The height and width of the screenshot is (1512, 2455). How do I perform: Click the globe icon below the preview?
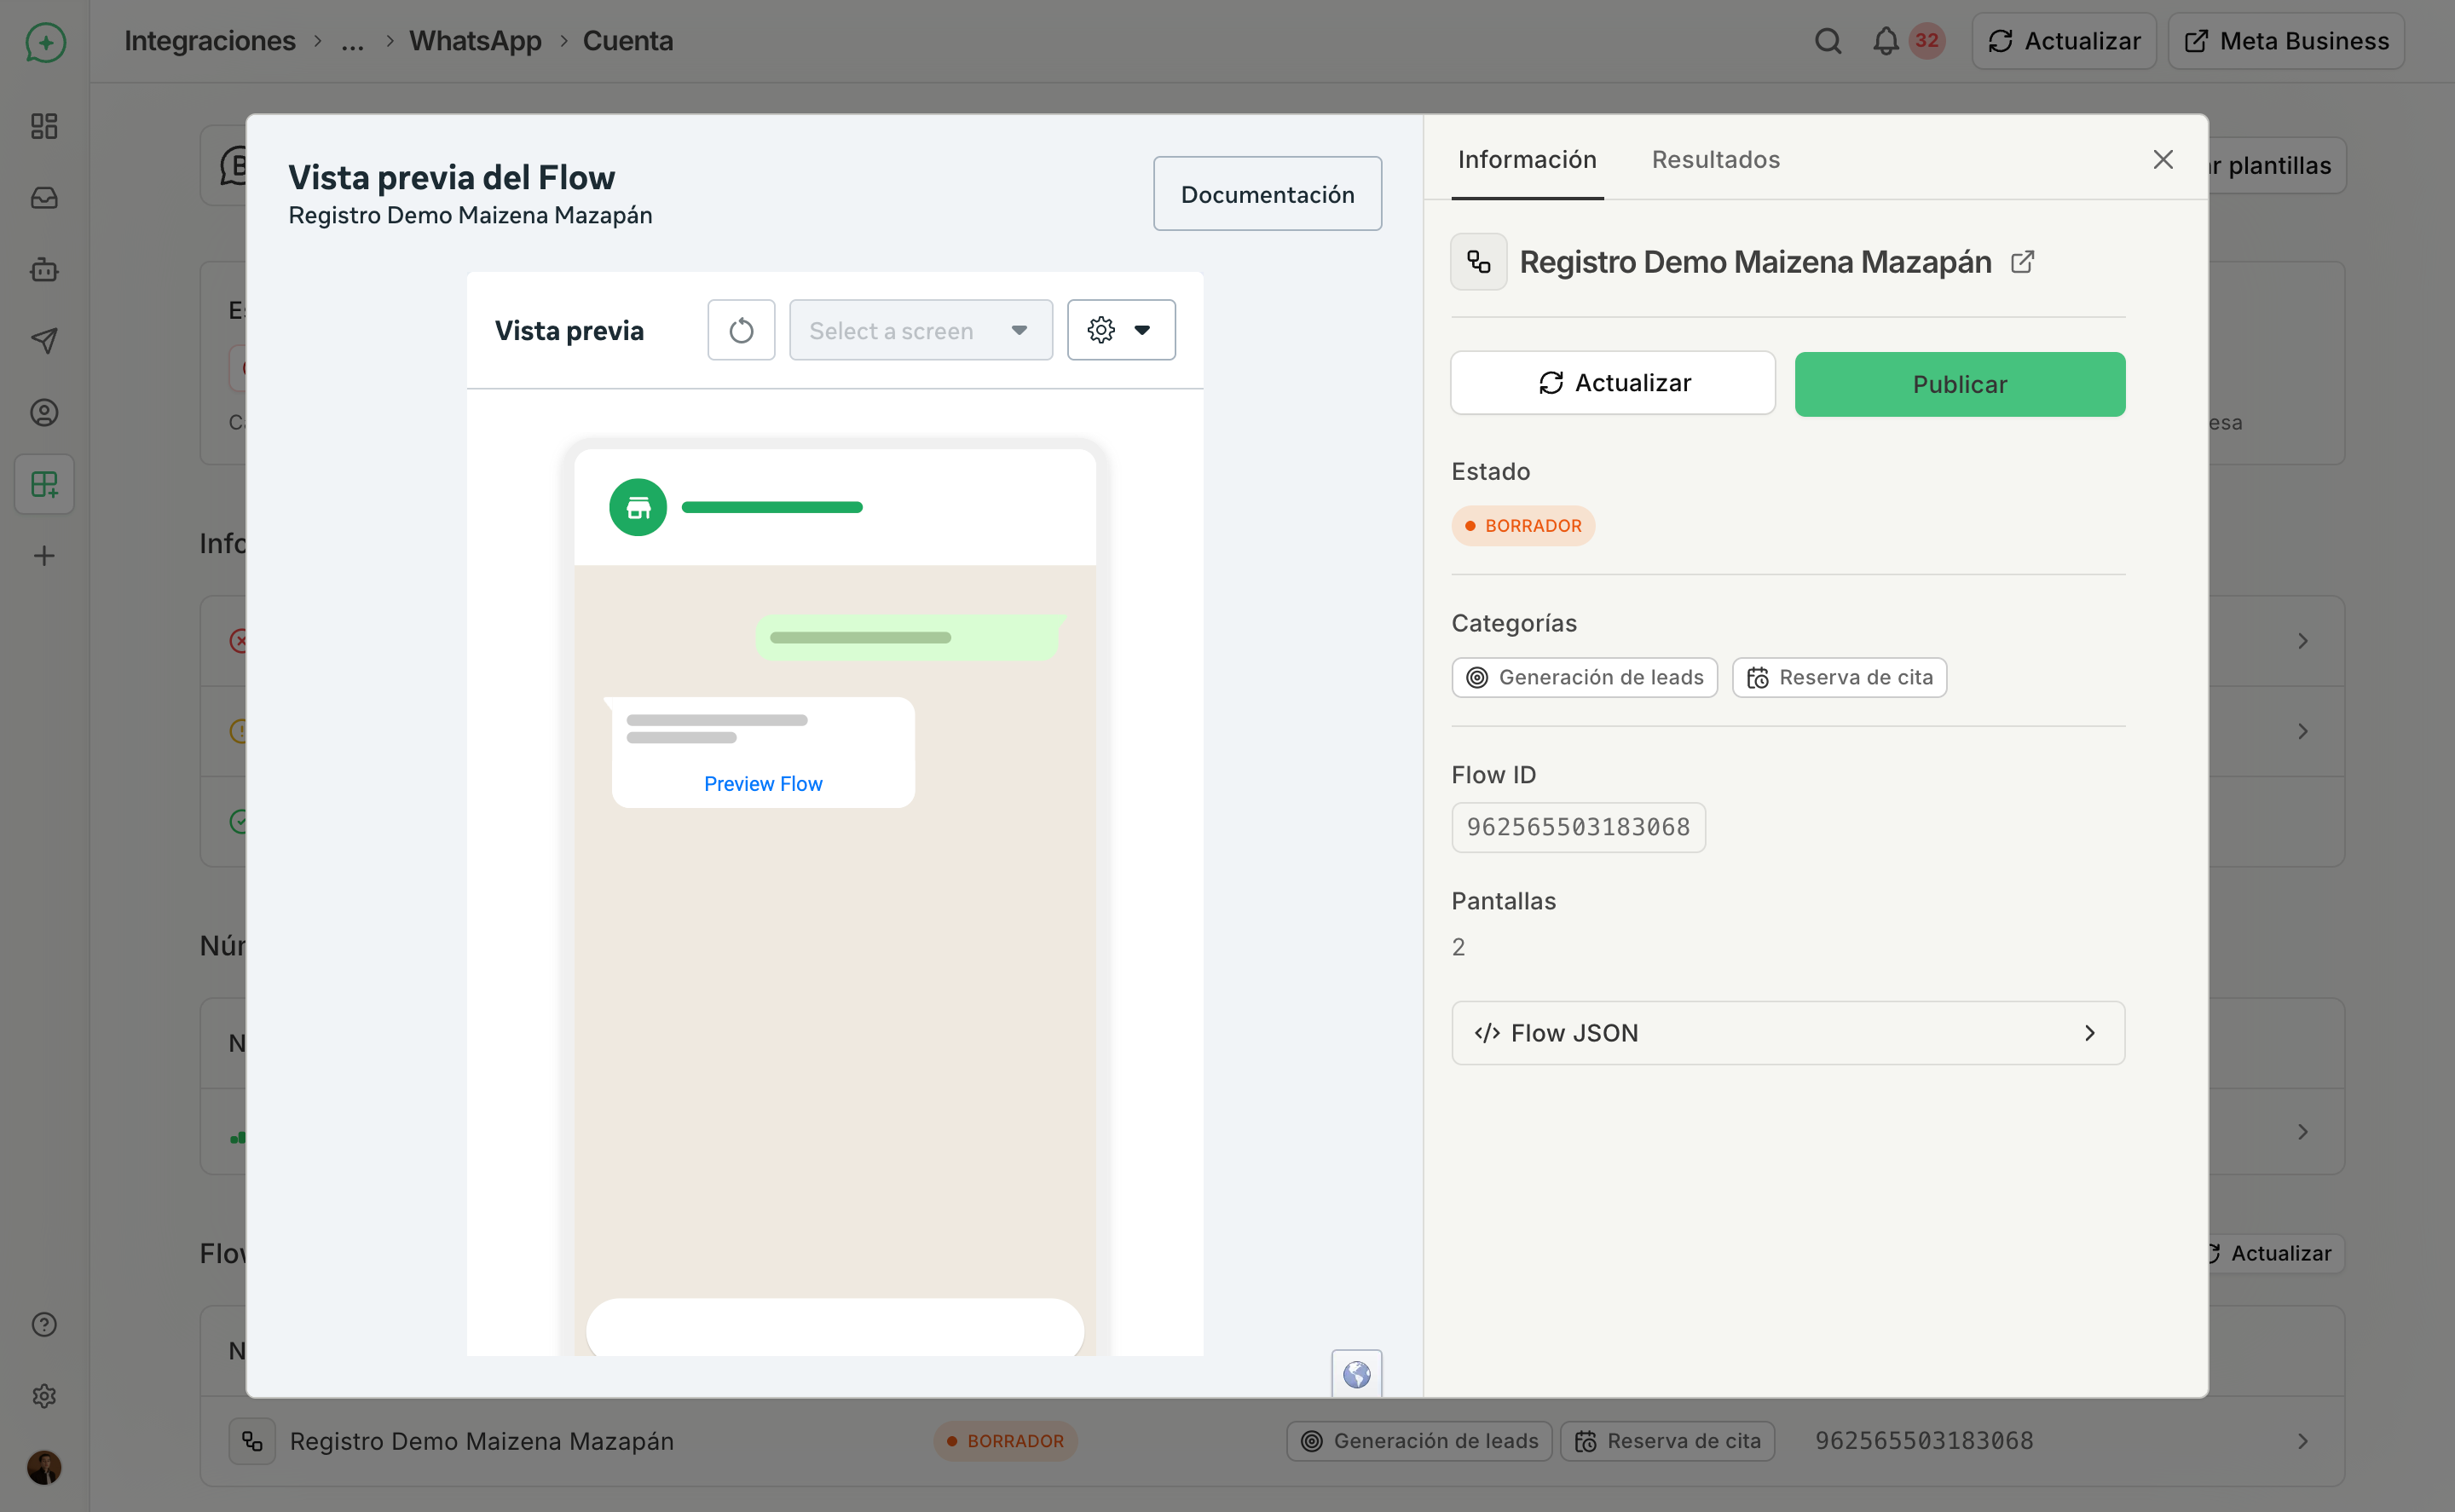[1357, 1375]
